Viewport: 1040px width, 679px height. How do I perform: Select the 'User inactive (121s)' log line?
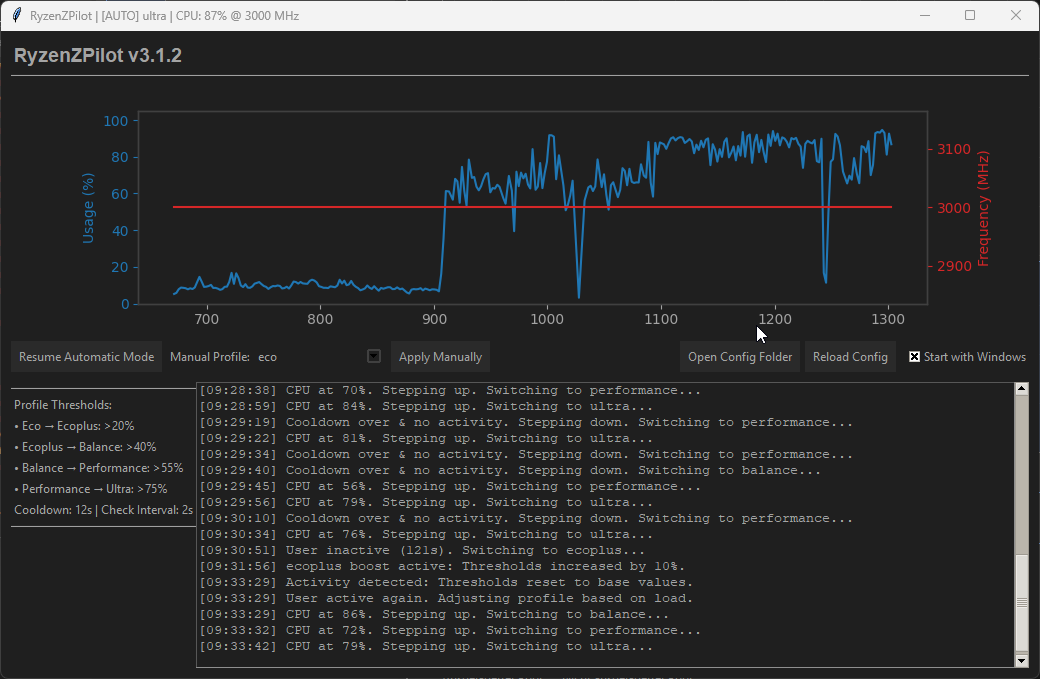click(x=465, y=550)
